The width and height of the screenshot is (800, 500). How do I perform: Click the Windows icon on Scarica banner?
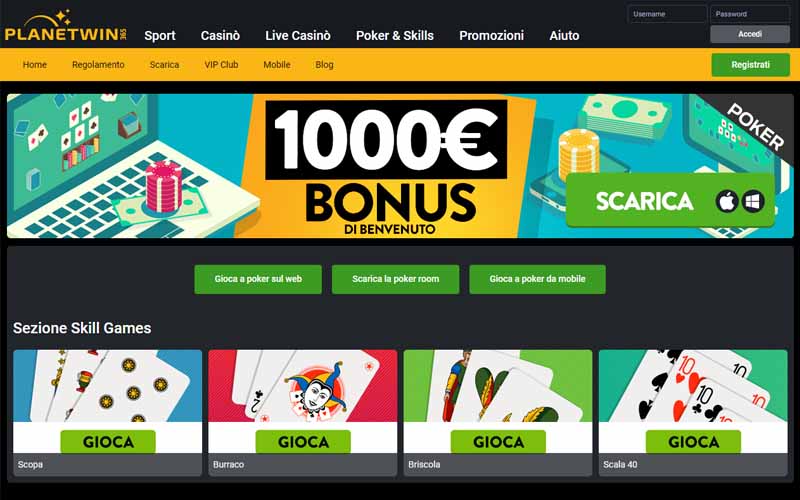pyautogui.click(x=753, y=201)
